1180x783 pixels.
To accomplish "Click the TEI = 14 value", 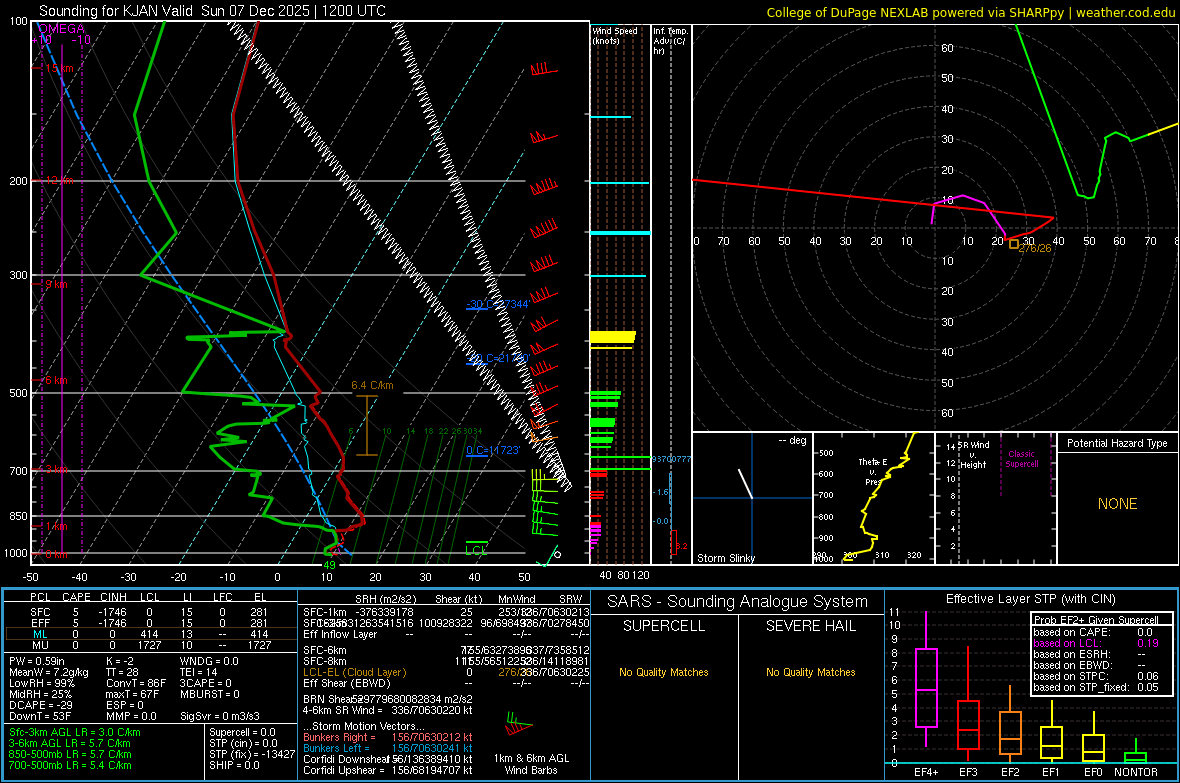I will [x=199, y=672].
